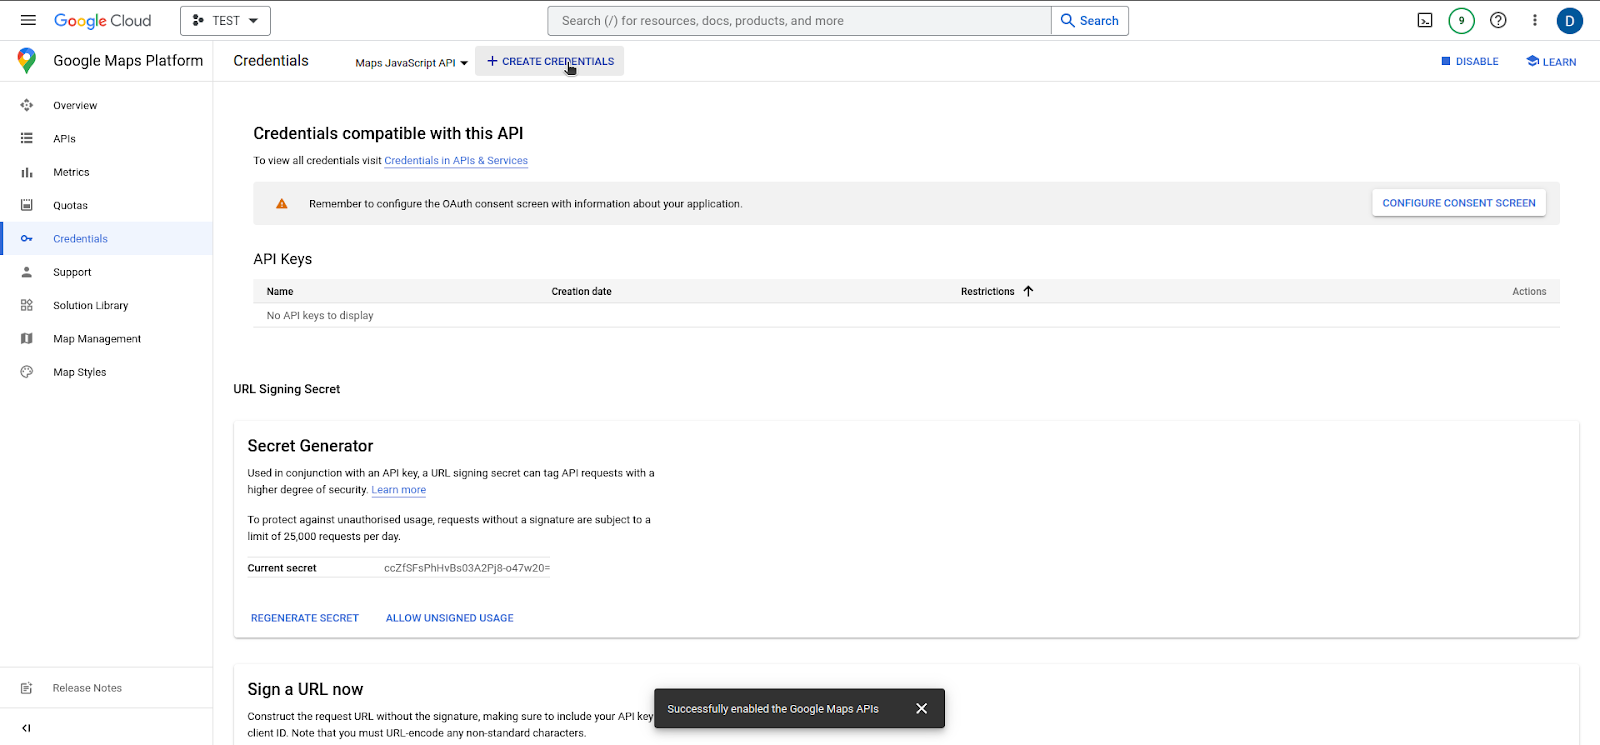The width and height of the screenshot is (1600, 745).
Task: Open the Learn more link
Action: pos(399,490)
